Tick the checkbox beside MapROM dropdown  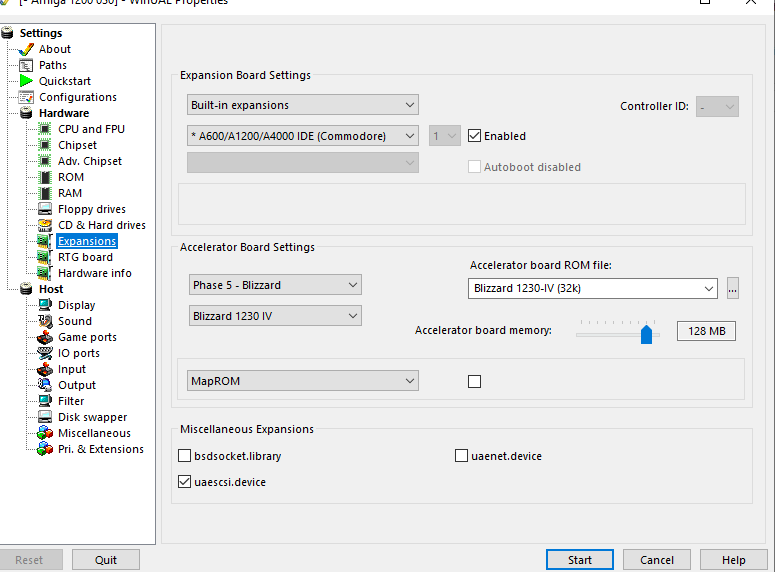[474, 382]
